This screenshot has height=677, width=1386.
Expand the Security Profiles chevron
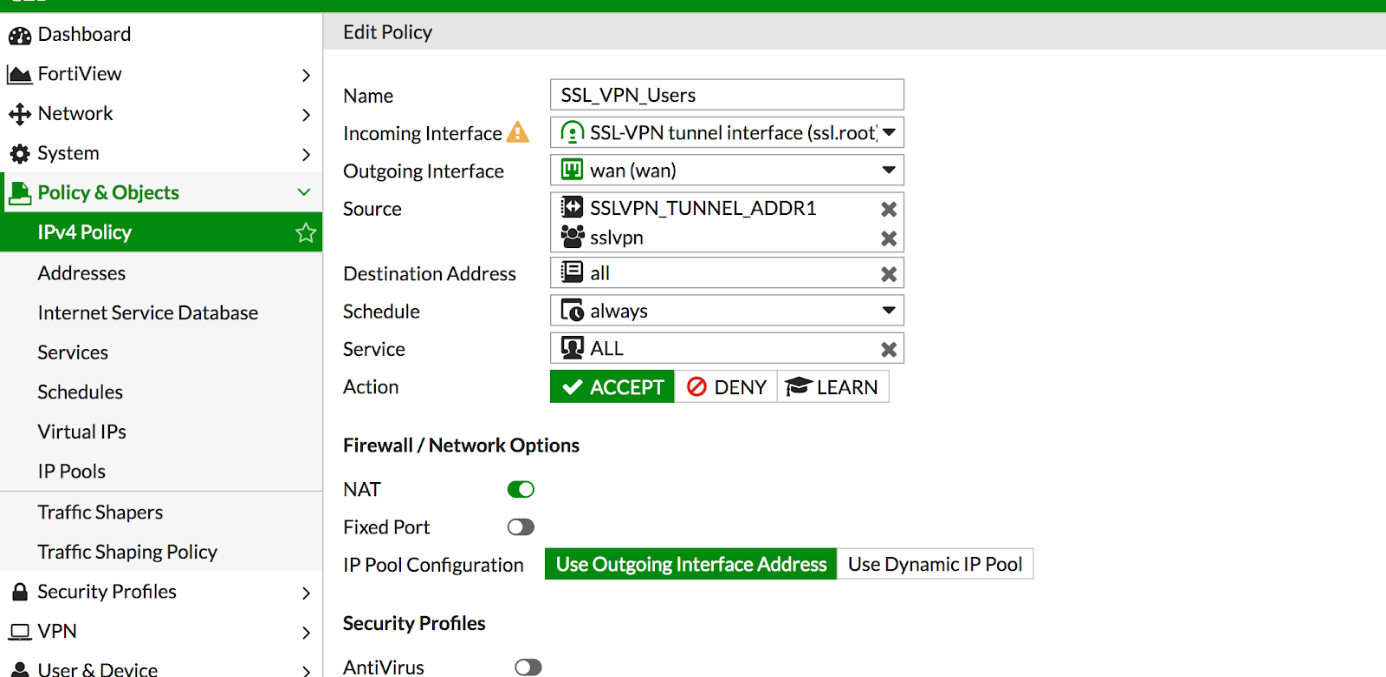pos(306,593)
